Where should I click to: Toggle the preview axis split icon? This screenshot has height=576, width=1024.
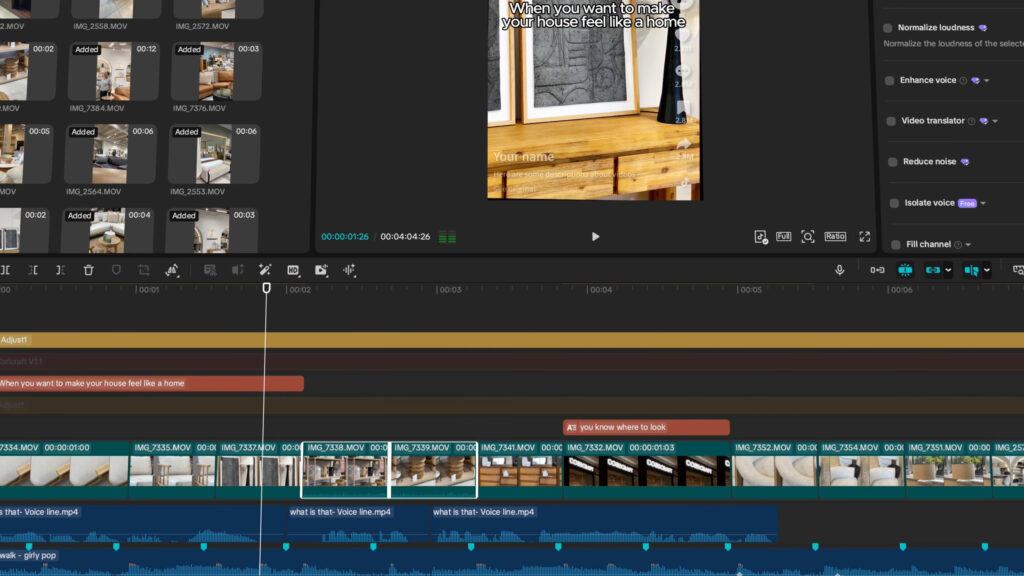(x=971, y=270)
